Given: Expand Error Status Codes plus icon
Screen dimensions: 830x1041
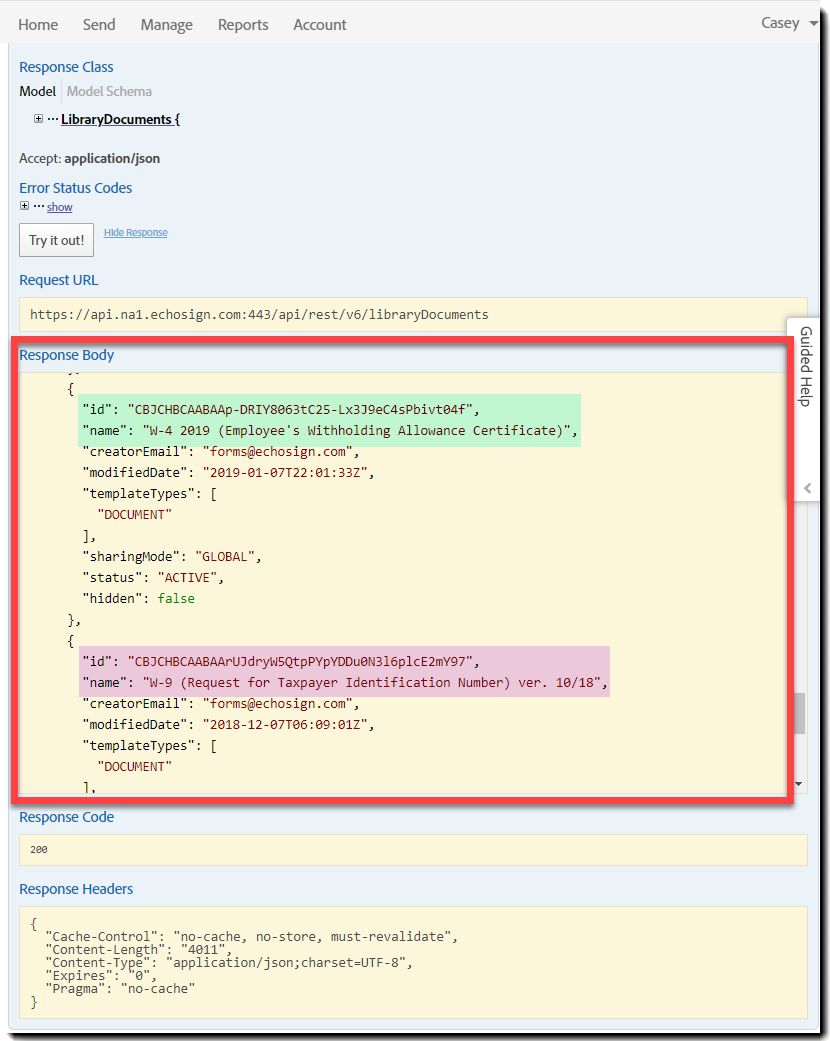Looking at the screenshot, I should [x=25, y=206].
